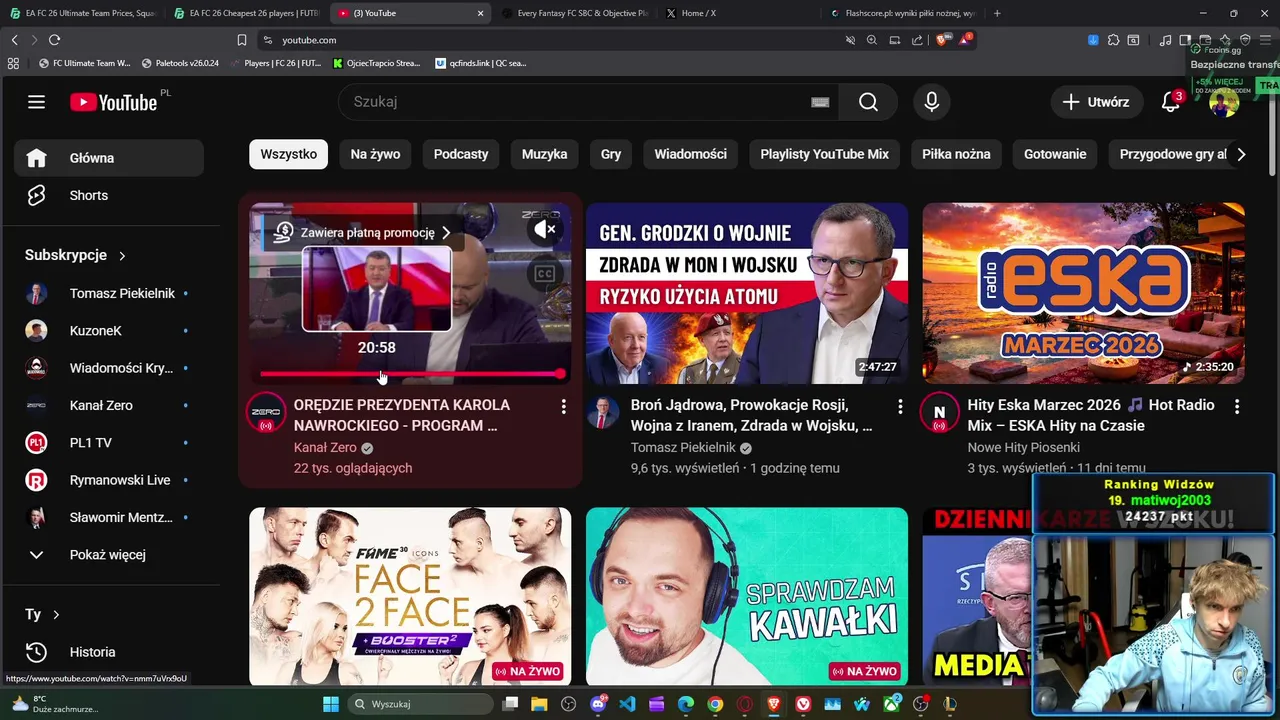Select the Podcasty filter chip
The width and height of the screenshot is (1280, 720).
click(461, 154)
